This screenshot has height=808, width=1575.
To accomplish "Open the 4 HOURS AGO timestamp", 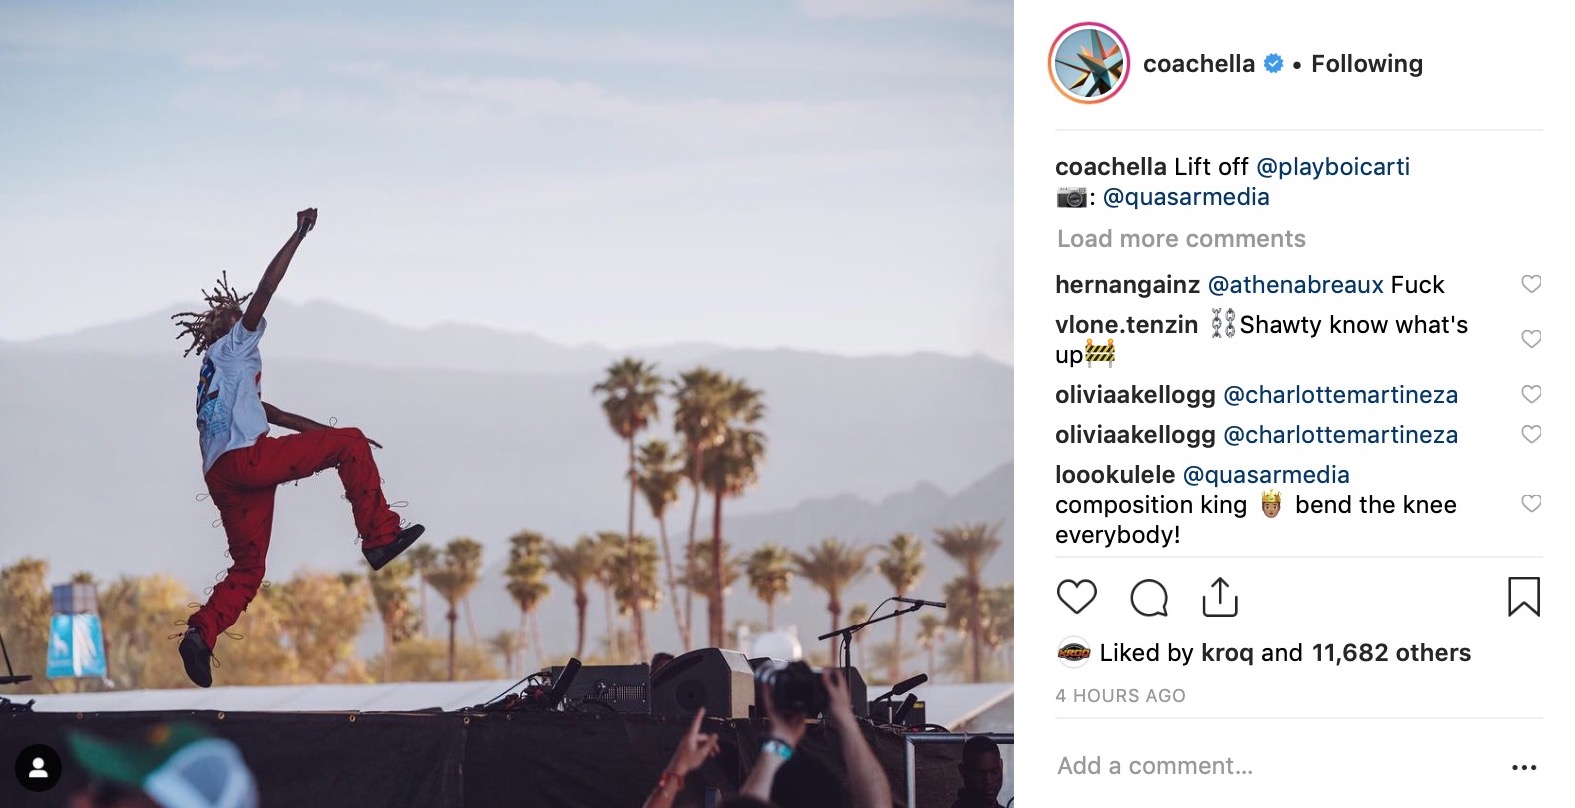I will pos(1120,696).
